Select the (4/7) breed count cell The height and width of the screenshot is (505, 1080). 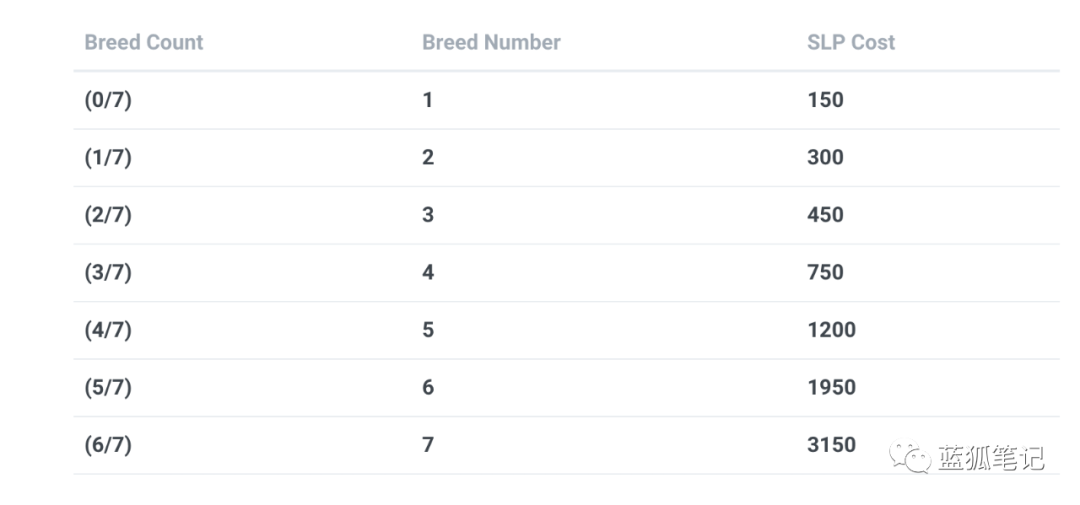click(x=108, y=330)
